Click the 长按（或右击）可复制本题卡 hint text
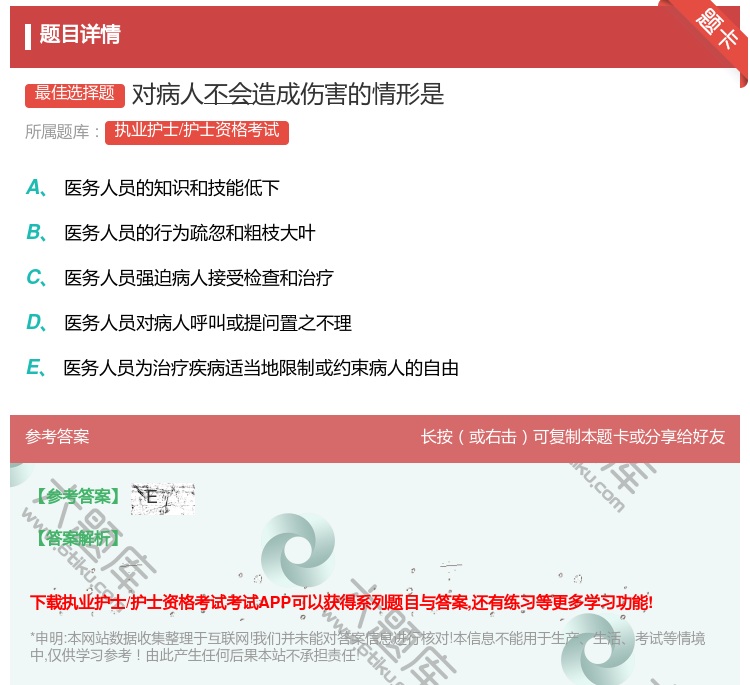 (x=573, y=437)
